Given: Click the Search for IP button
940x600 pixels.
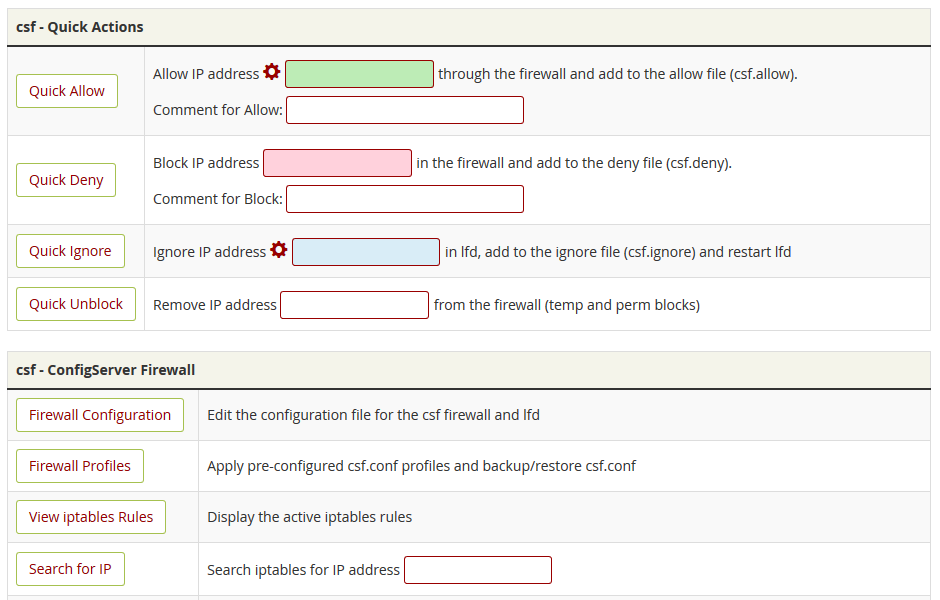Looking at the screenshot, I should [70, 568].
